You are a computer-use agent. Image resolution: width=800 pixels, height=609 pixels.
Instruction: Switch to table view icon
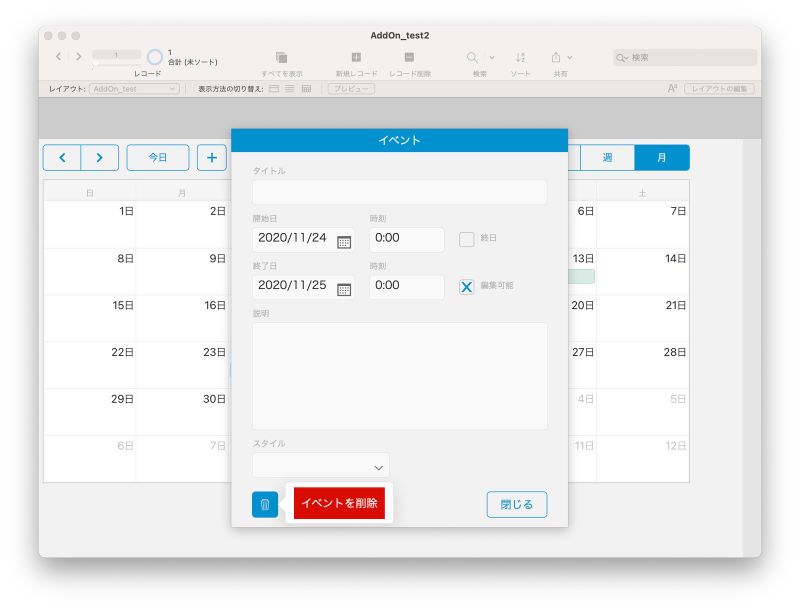click(x=306, y=89)
